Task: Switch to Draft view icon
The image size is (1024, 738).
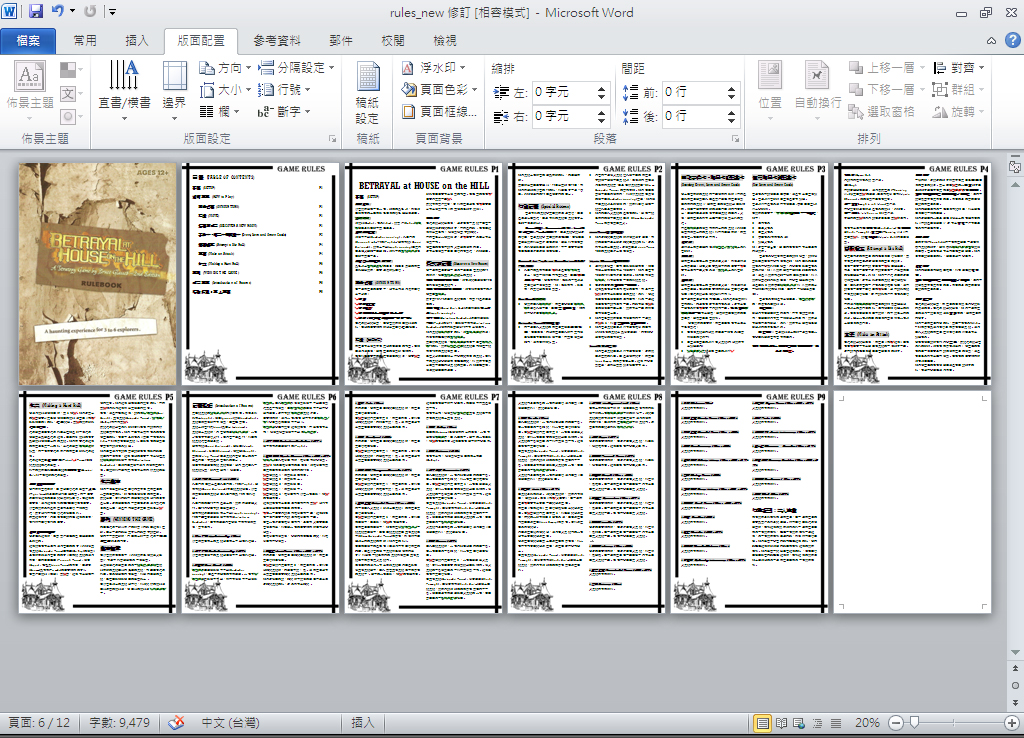Action: tap(835, 723)
